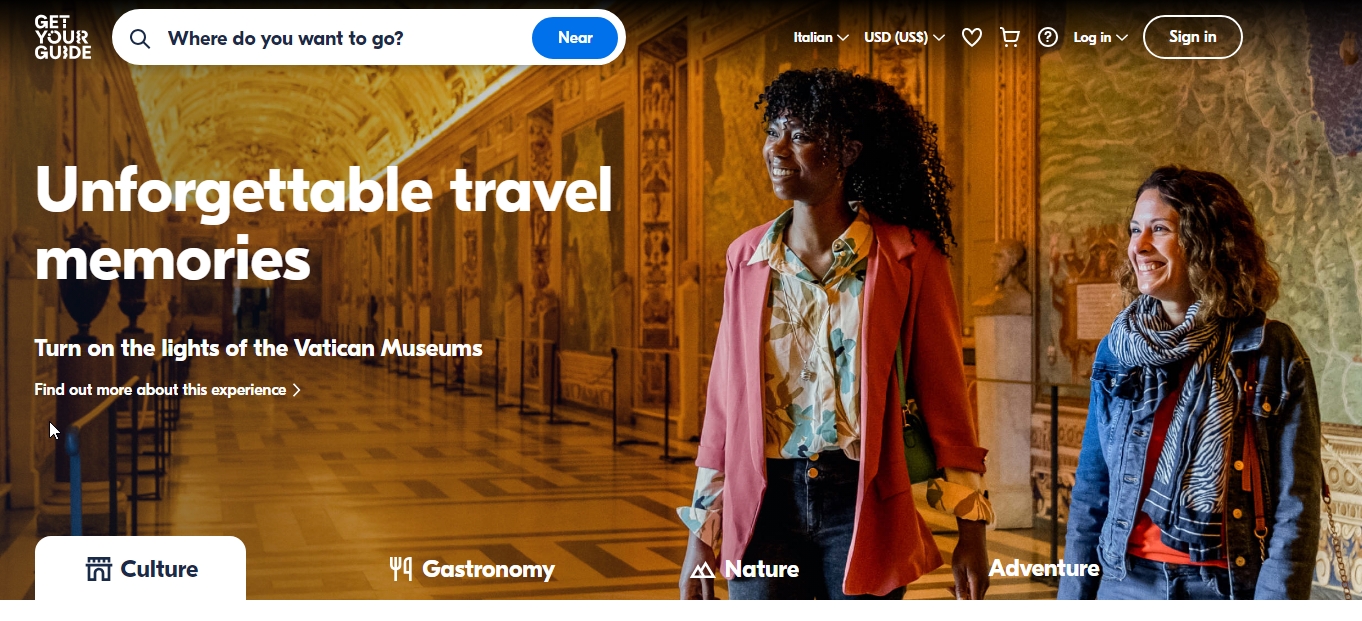Open Find out more about this experience
Viewport: 1362px width, 621px height.
[x=168, y=390]
